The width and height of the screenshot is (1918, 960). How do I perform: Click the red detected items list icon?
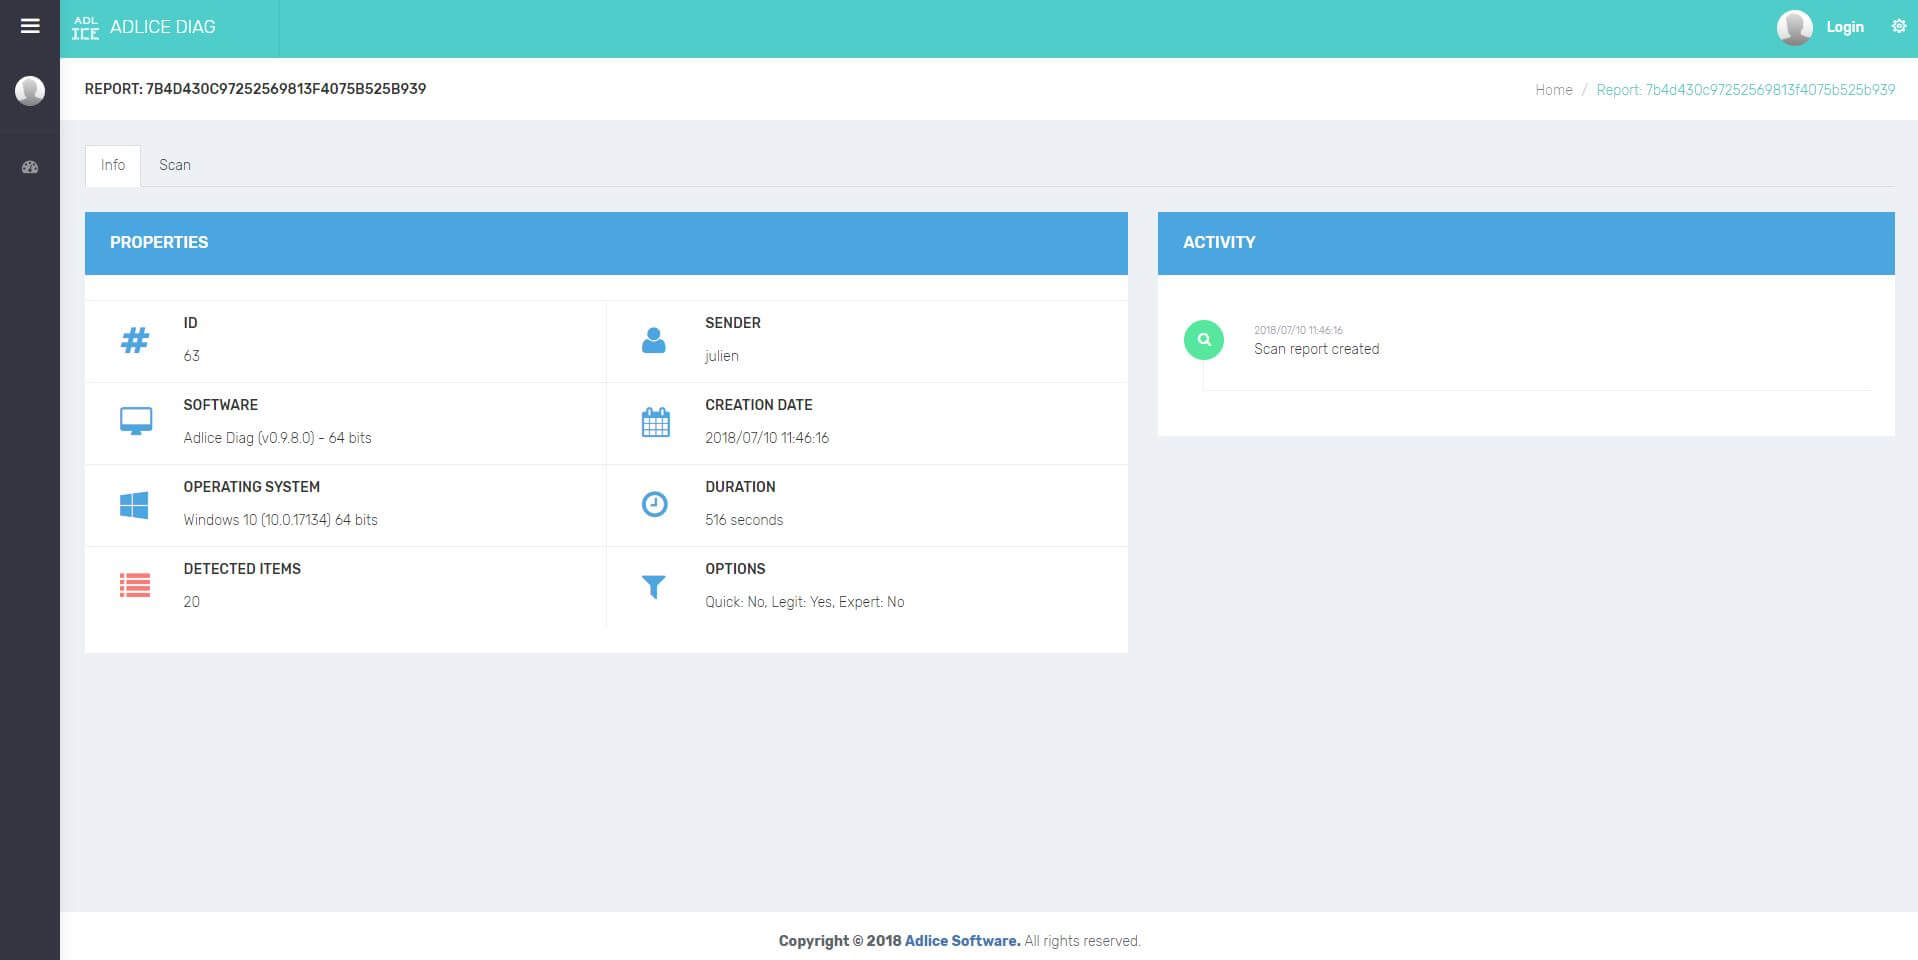pyautogui.click(x=135, y=586)
